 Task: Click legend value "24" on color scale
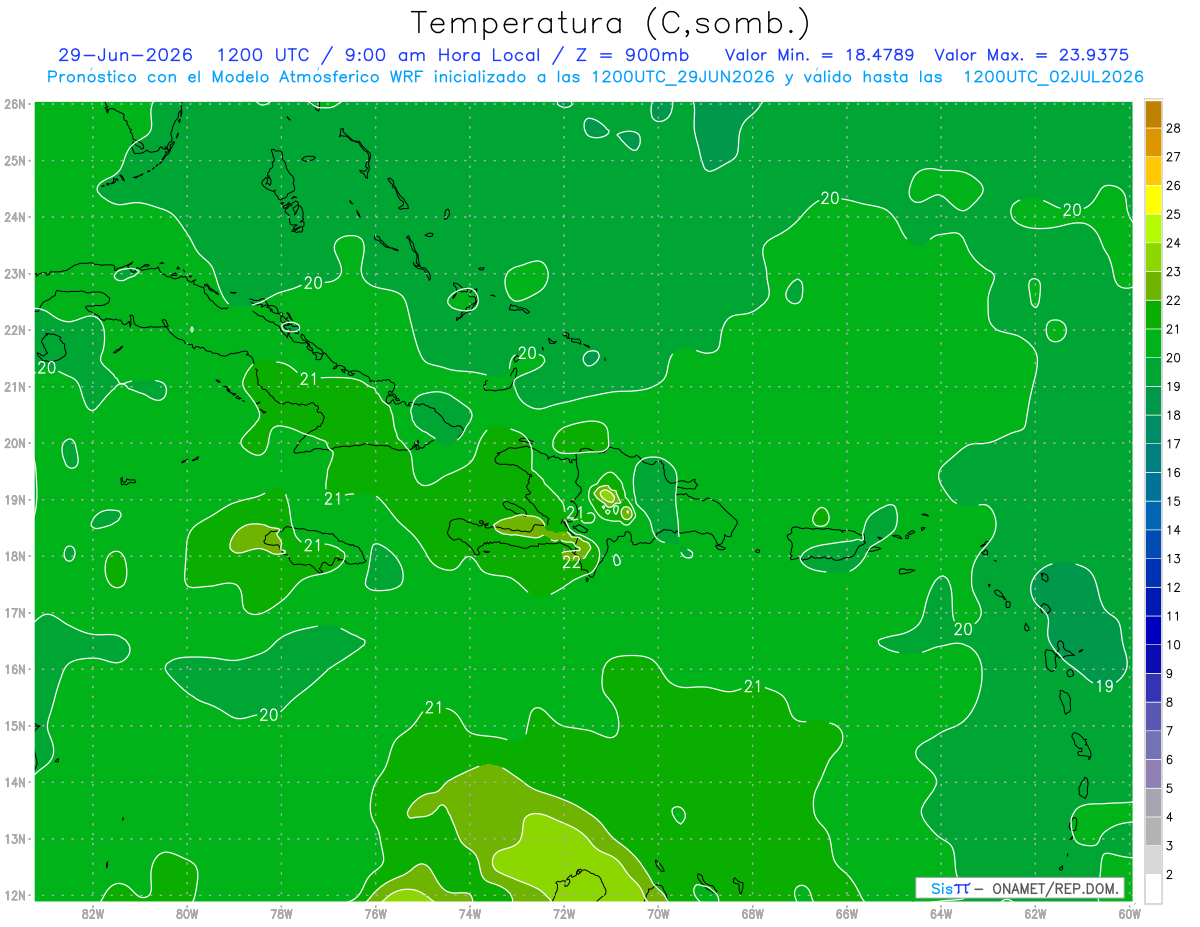coord(1173,243)
